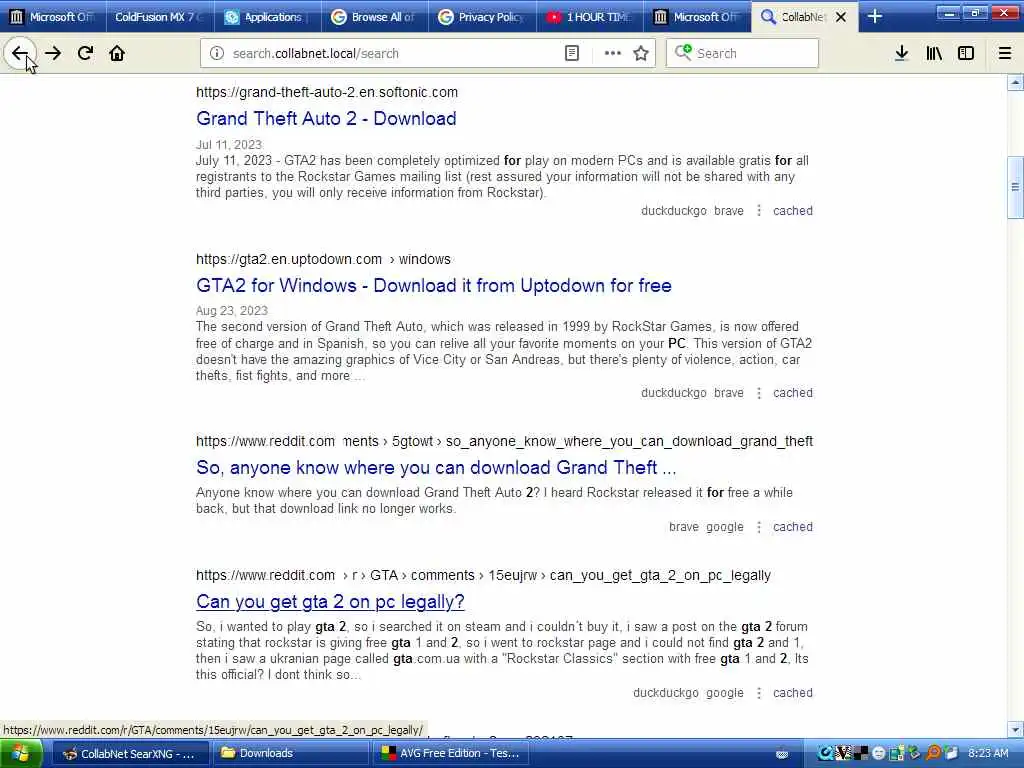The width and height of the screenshot is (1024, 768).
Task: Switch to the 1 HOUR TIMER tab
Action: [590, 17]
